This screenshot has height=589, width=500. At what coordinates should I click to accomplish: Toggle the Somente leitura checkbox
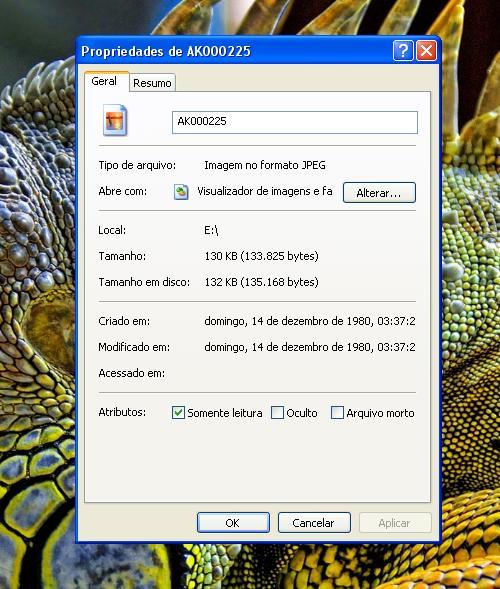[178, 412]
